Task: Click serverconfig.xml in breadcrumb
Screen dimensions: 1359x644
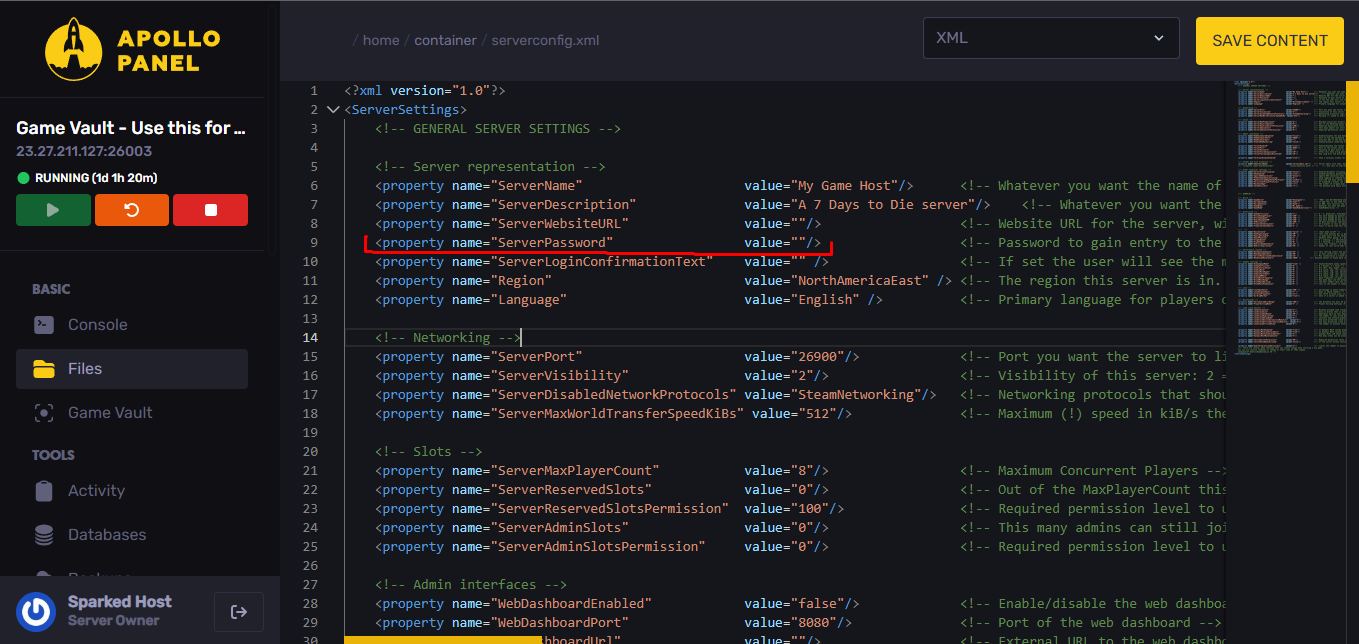Action: [x=545, y=41]
